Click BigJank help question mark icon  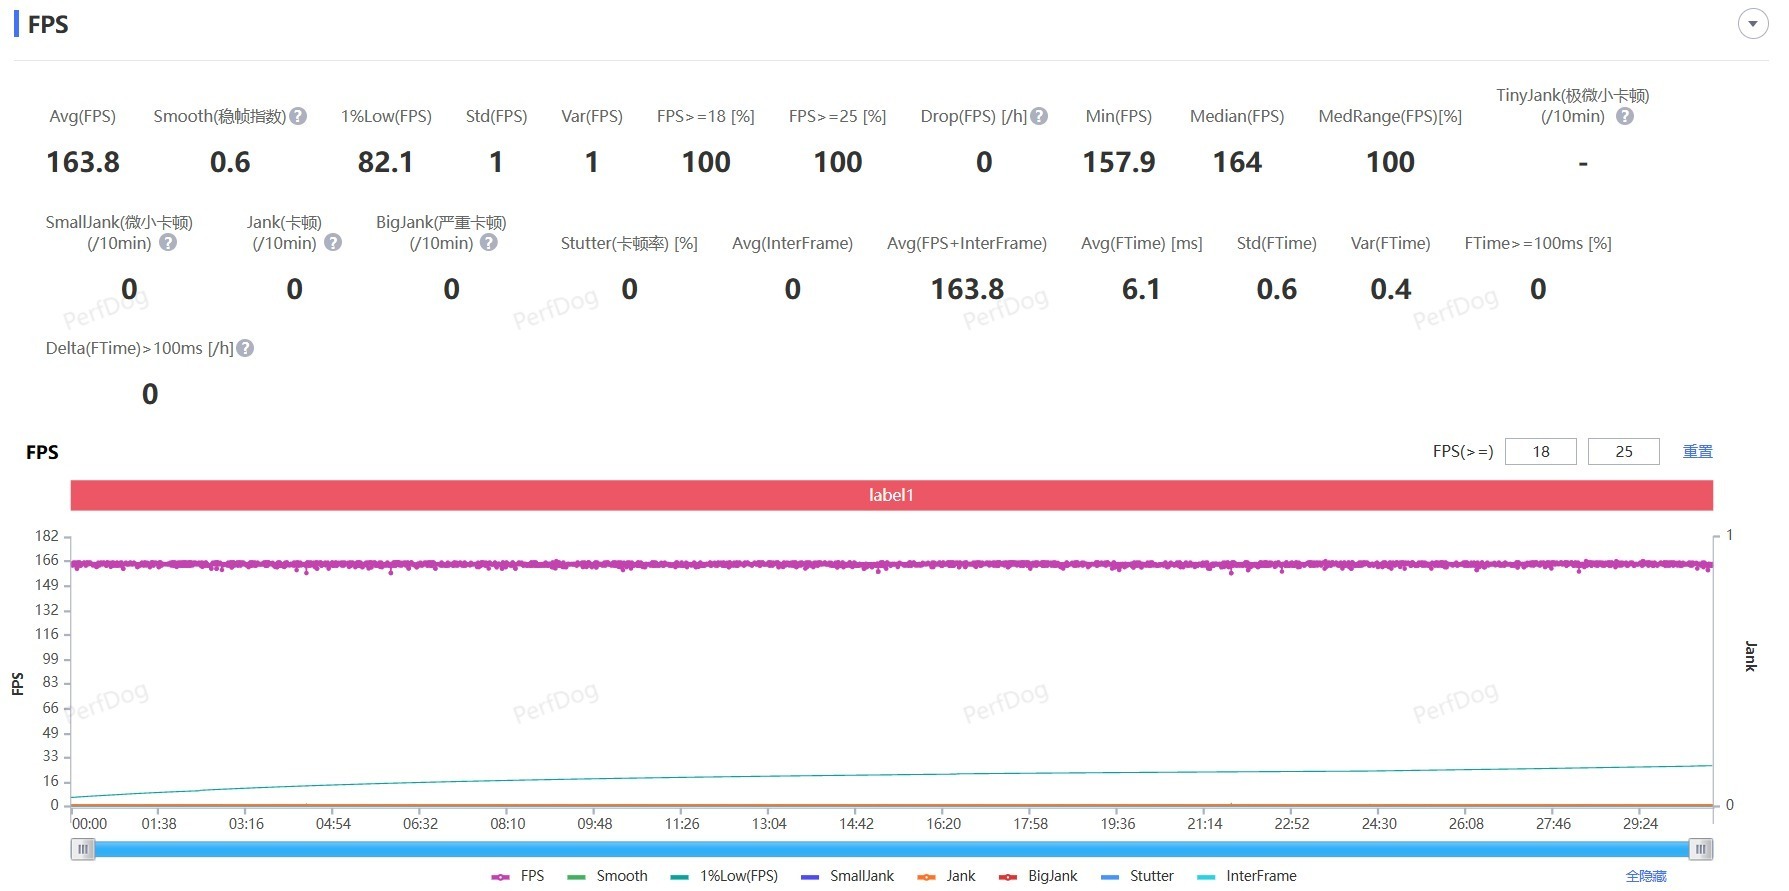point(488,242)
